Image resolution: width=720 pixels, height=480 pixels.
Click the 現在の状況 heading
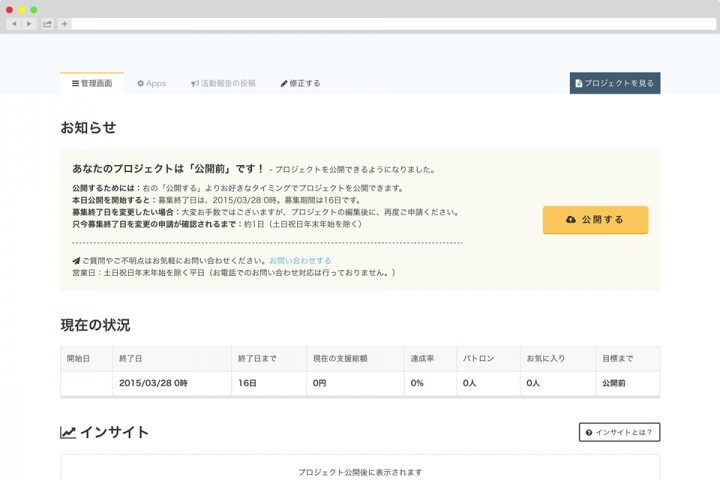(x=96, y=325)
